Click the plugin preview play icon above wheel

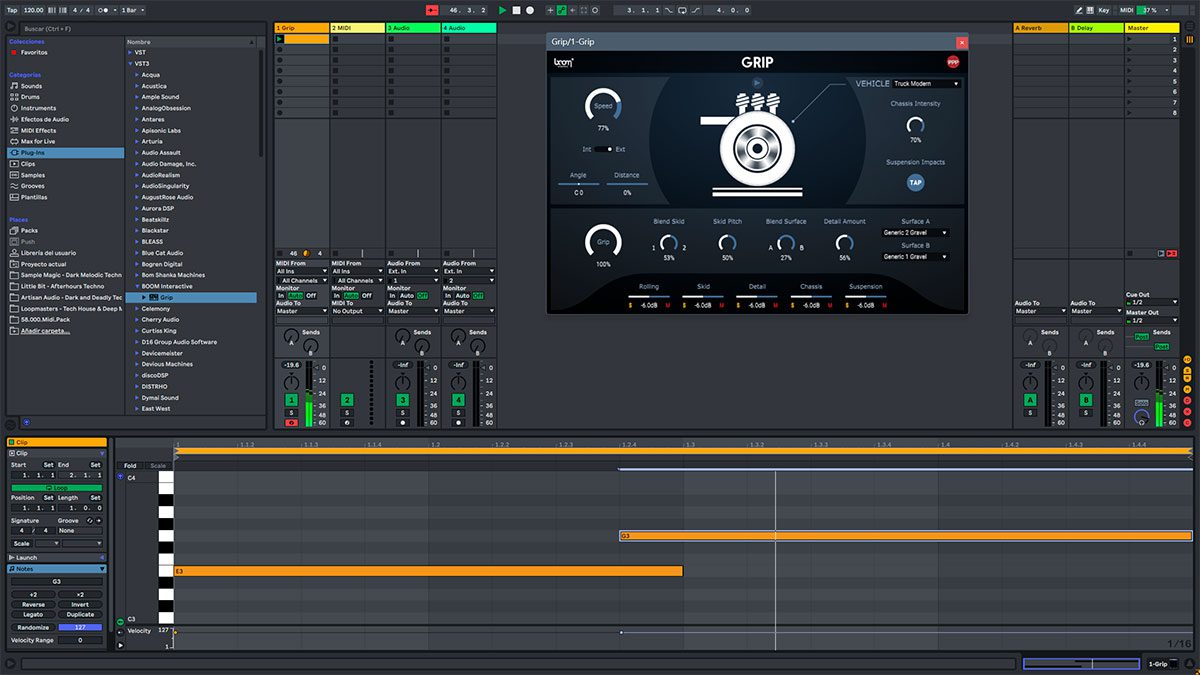[757, 82]
